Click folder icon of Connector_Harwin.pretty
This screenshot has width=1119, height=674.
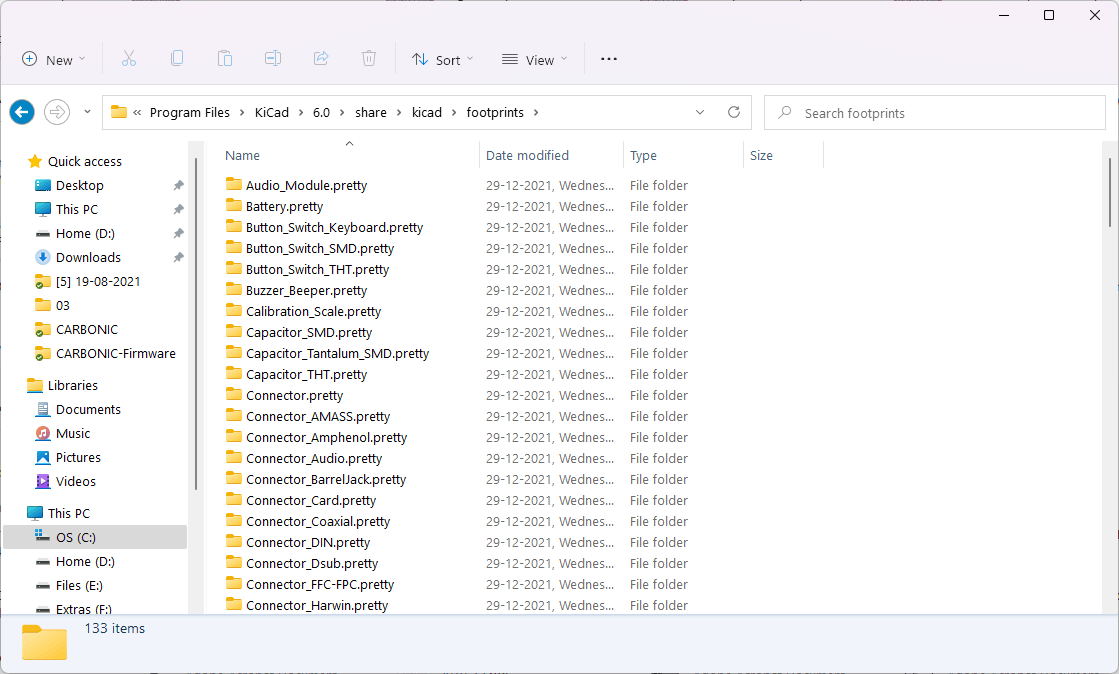click(x=234, y=605)
